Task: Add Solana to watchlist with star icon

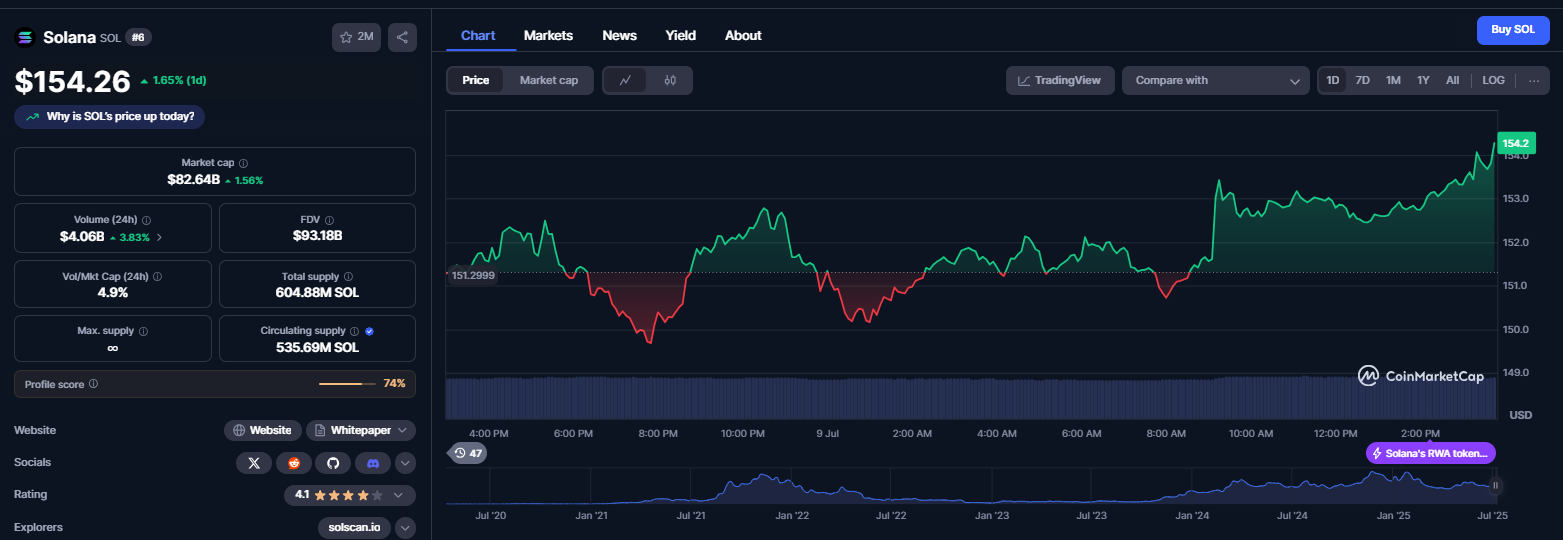Action: (x=357, y=37)
